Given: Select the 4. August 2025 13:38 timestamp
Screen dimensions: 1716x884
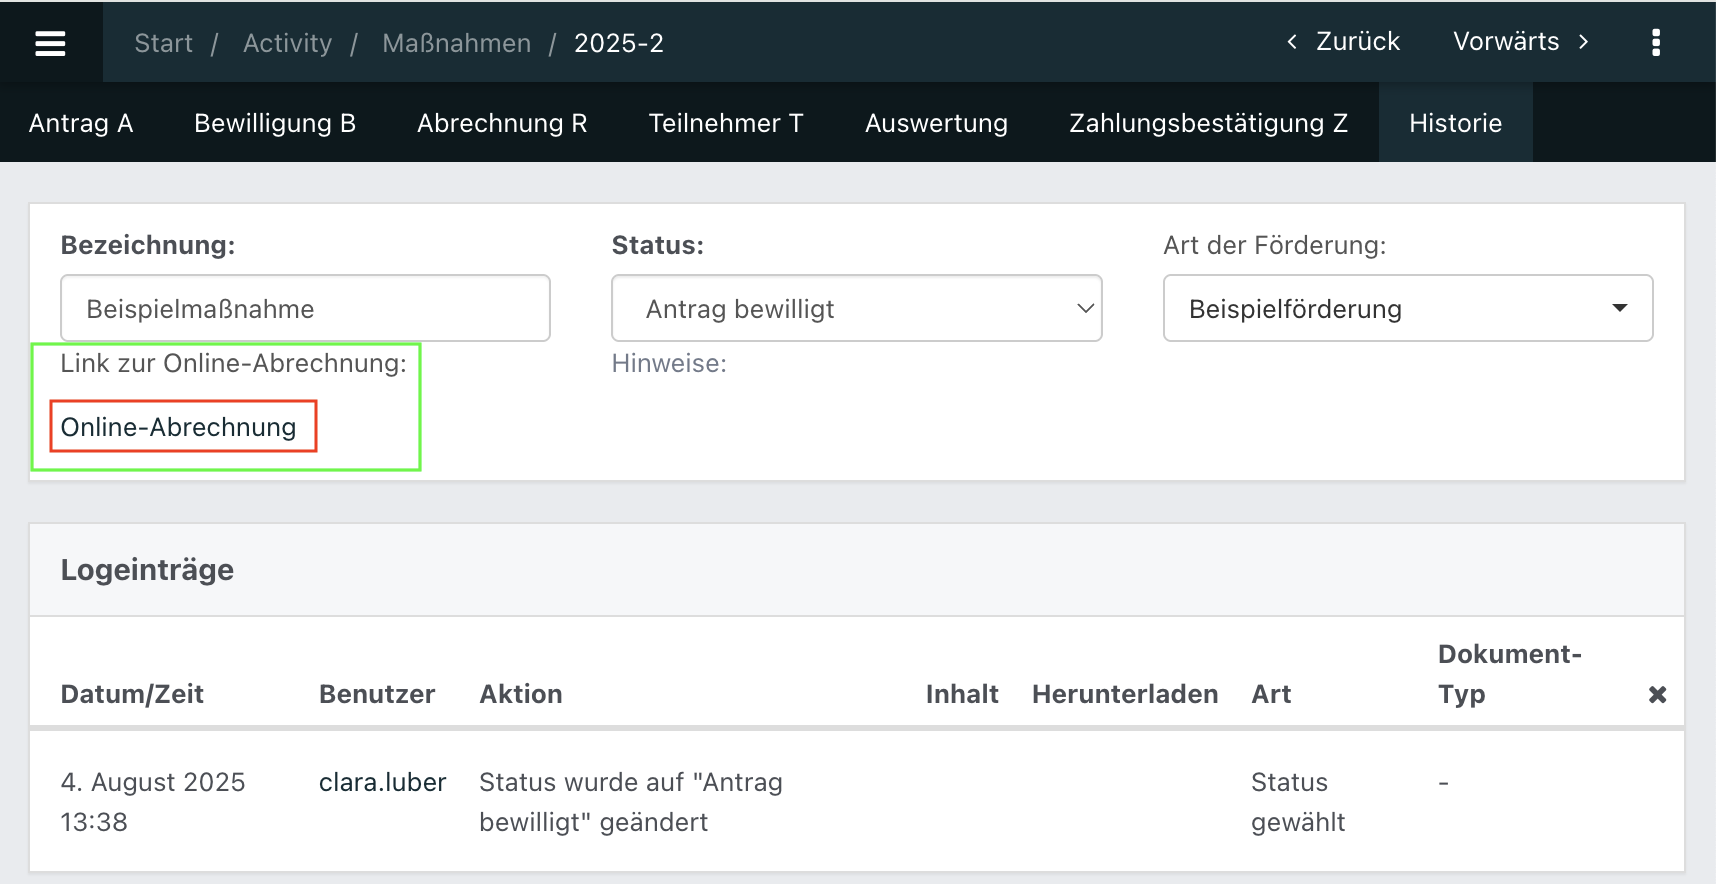Looking at the screenshot, I should pos(152,802).
